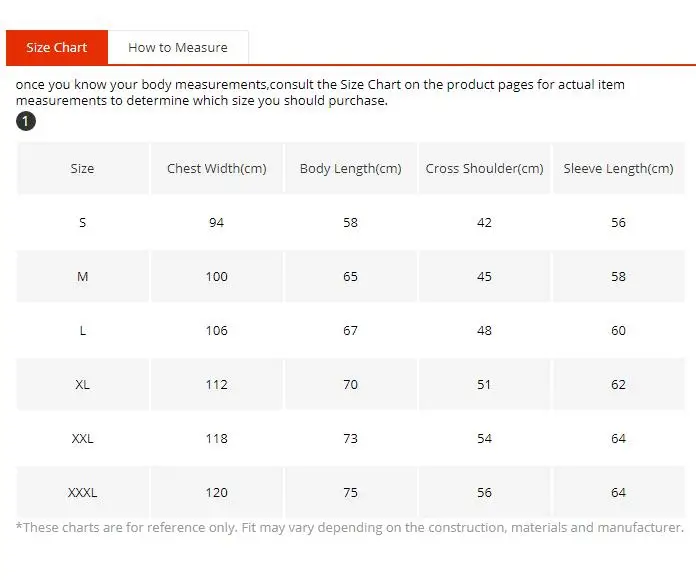Select the M size row label
Image resolution: width=696 pixels, height=580 pixels.
(83, 276)
